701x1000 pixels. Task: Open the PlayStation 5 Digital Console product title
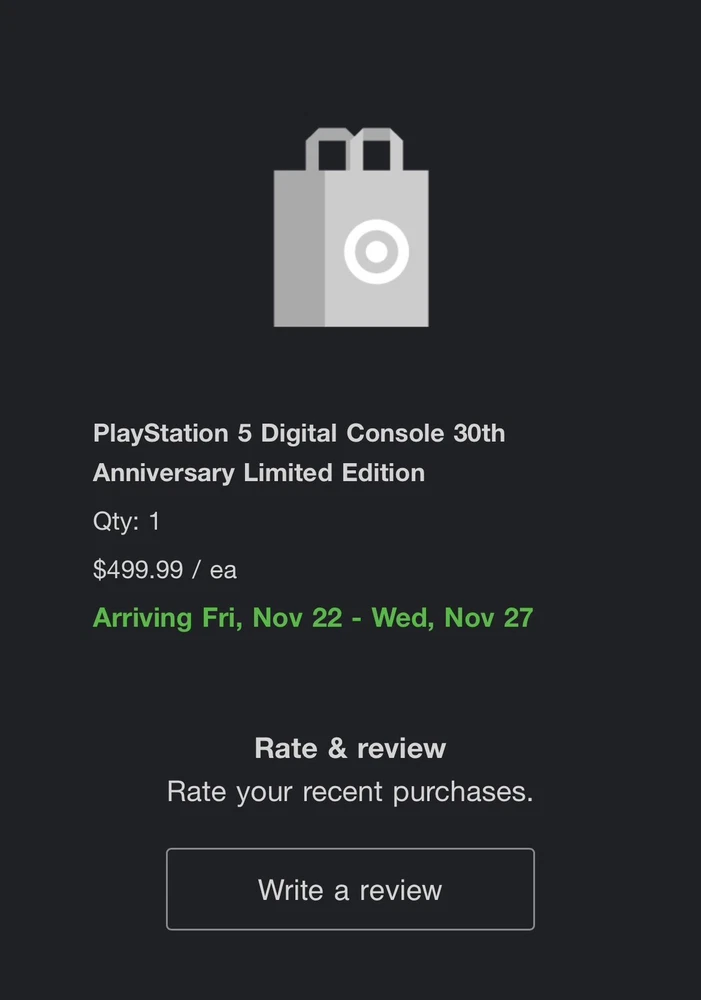click(x=299, y=434)
